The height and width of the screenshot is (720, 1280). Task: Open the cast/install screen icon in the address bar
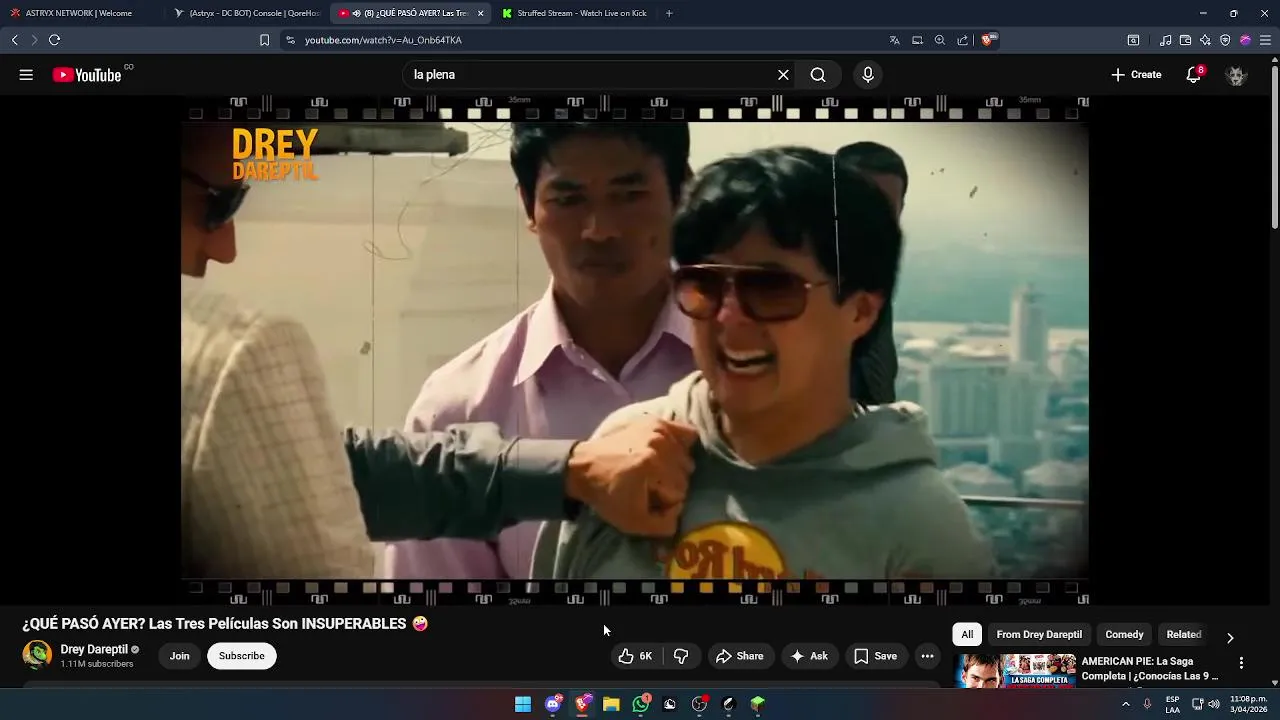(917, 40)
